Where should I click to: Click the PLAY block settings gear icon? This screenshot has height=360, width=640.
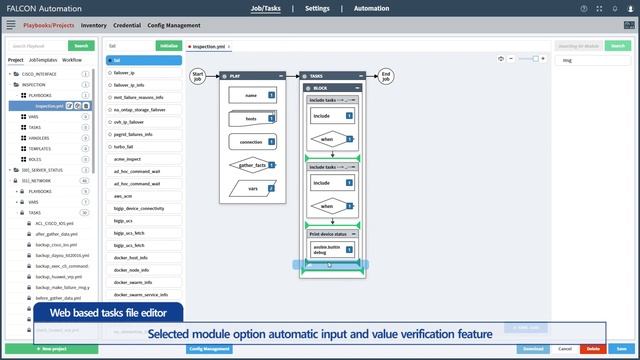pos(224,76)
